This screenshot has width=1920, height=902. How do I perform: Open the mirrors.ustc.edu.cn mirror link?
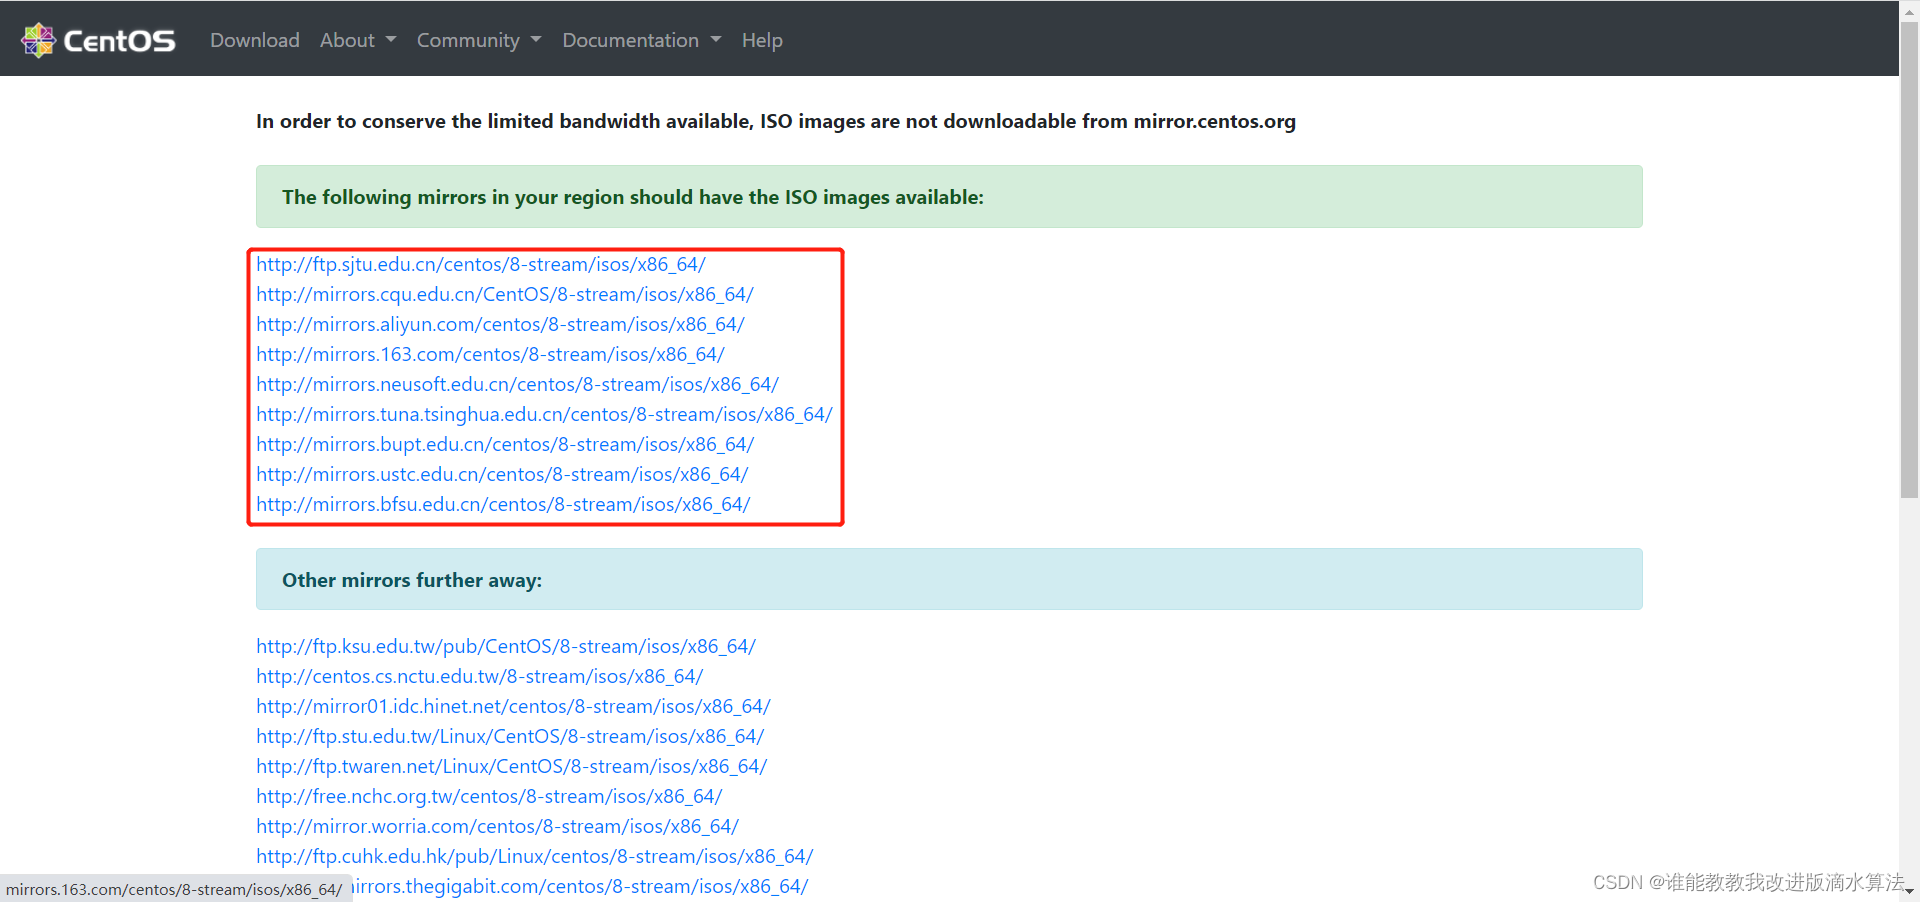pyautogui.click(x=502, y=474)
